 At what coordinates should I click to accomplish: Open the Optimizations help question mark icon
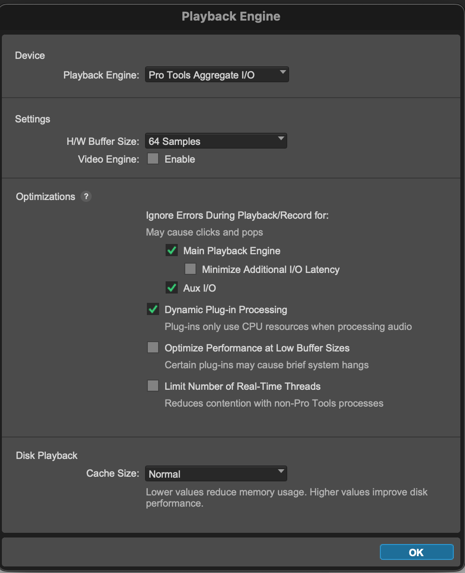86,197
